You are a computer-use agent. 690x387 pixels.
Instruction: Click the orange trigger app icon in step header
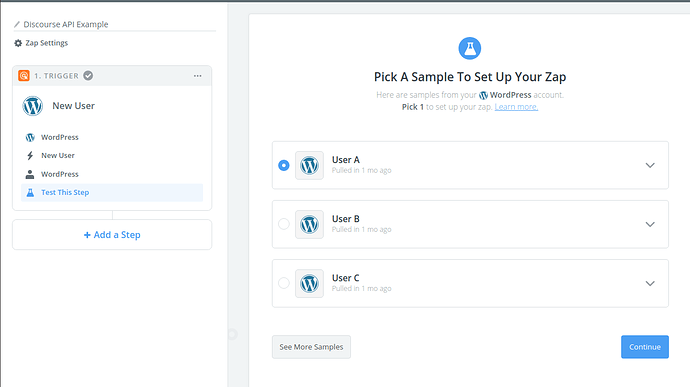(x=24, y=76)
